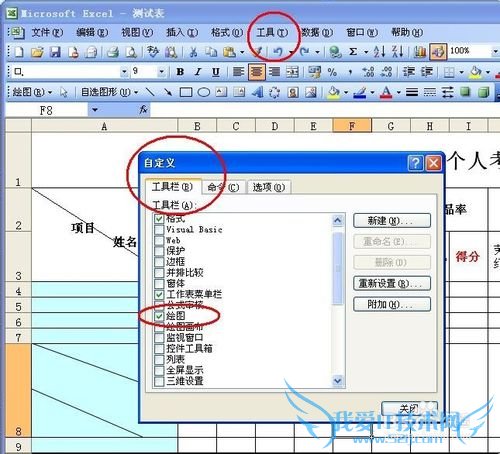
Task: Check the 并排比较 toolbar checkbox
Action: (159, 273)
